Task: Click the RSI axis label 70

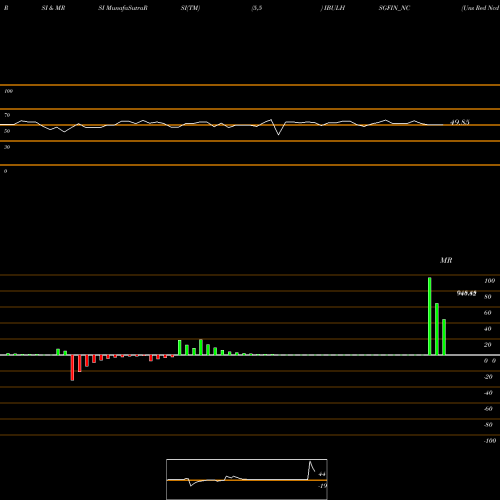Action: click(x=7, y=115)
